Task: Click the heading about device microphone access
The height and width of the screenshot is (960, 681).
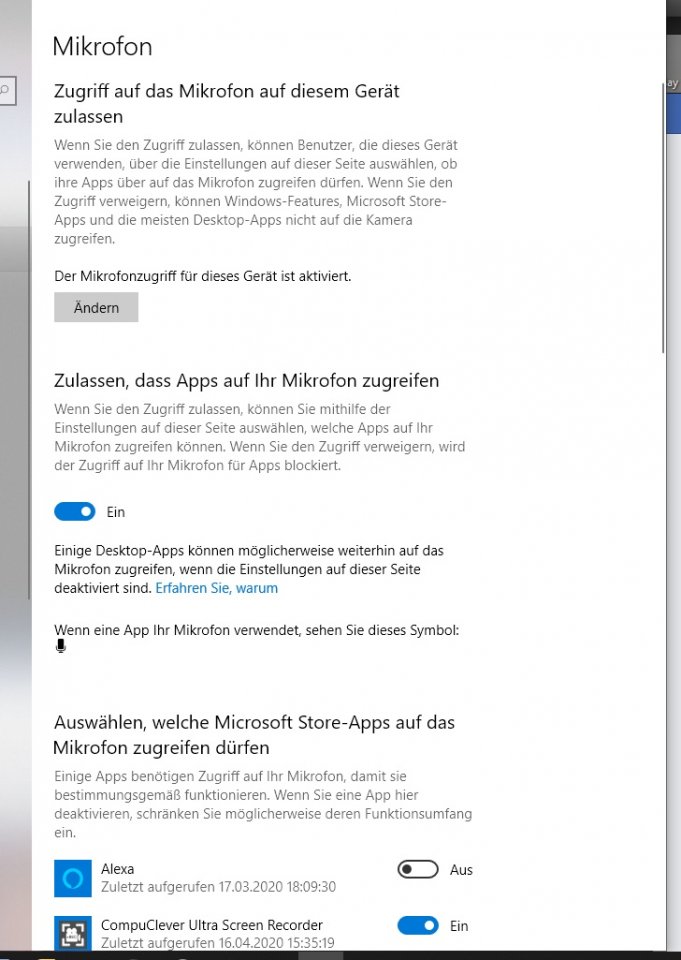Action: click(227, 103)
